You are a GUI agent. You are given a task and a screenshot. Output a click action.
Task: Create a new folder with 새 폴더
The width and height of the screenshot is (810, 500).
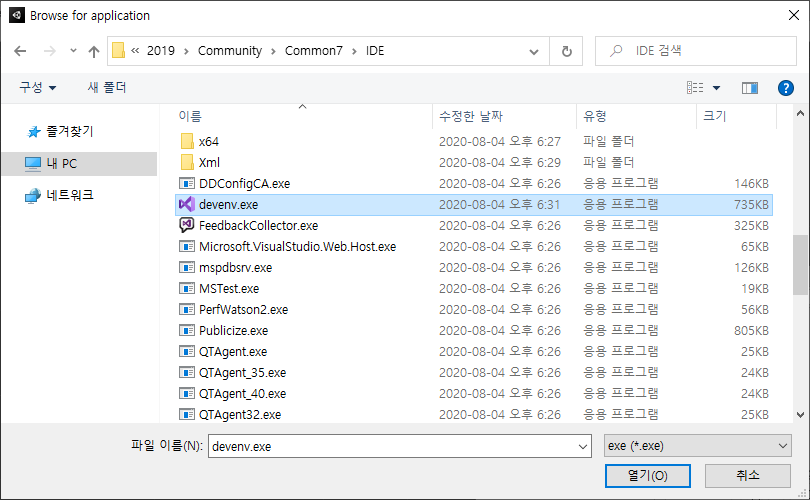coord(107,87)
